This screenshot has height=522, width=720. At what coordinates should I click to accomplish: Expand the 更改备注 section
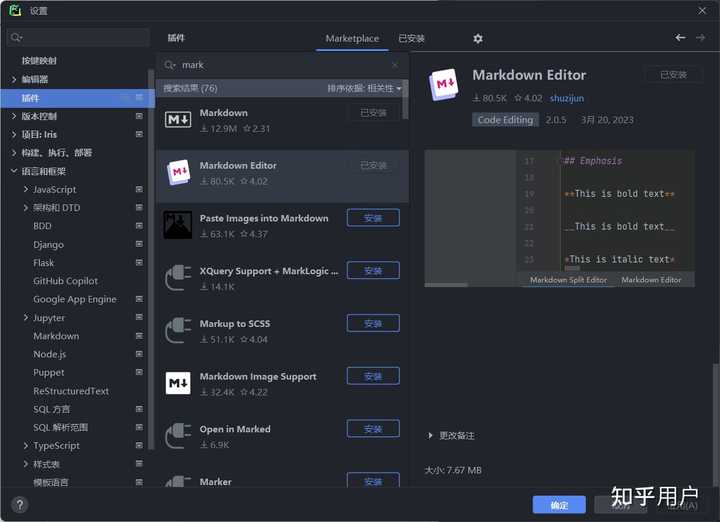[x=430, y=435]
